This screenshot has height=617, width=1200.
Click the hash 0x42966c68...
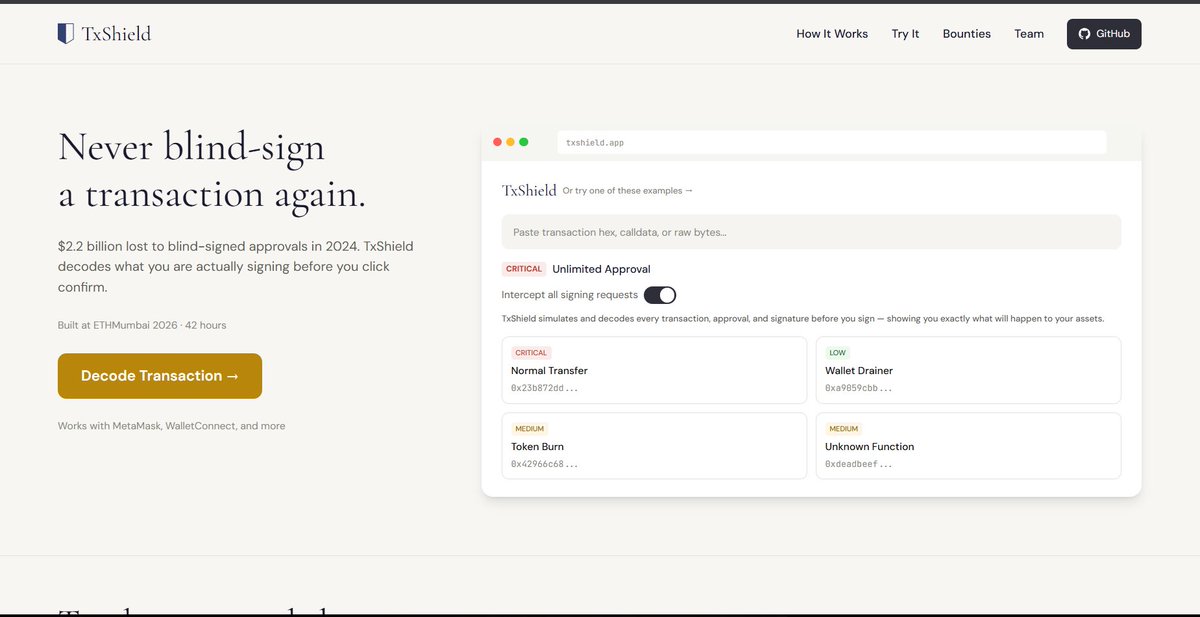click(x=544, y=464)
